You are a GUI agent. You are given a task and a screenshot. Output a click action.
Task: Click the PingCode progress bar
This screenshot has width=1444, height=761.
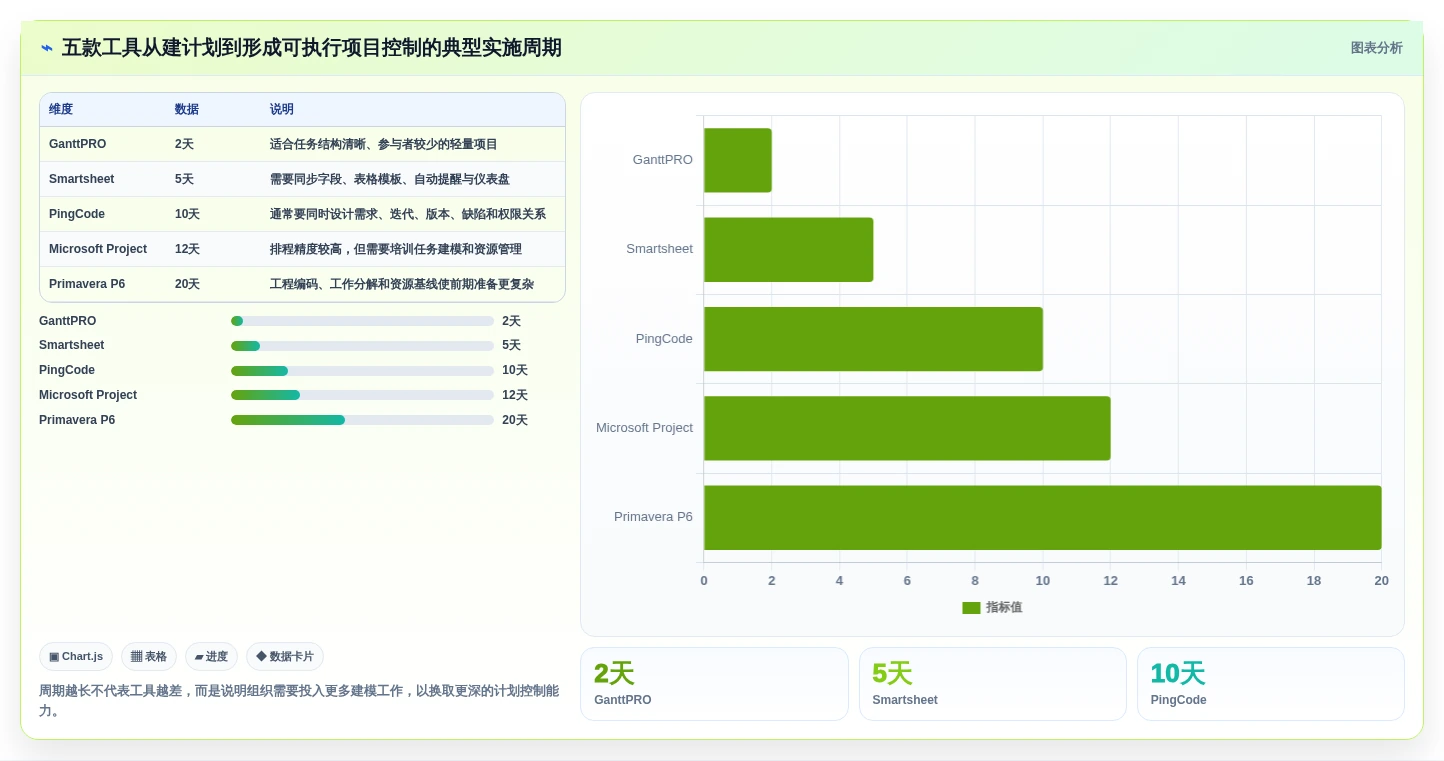[x=362, y=371]
